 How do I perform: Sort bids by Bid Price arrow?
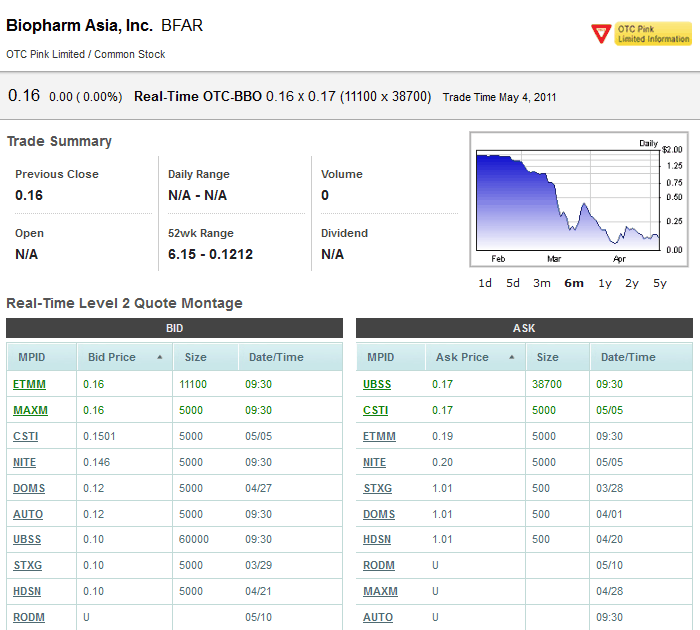point(160,357)
